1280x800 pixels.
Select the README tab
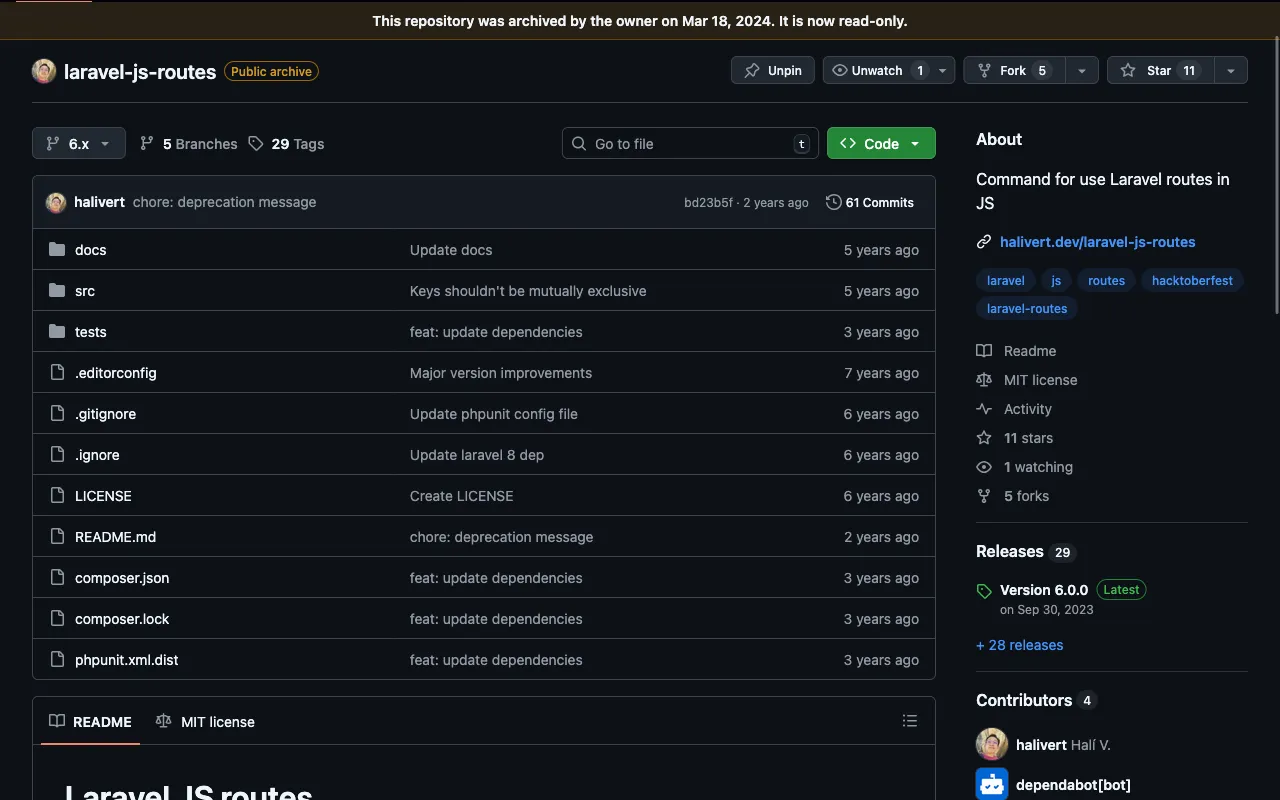pos(89,721)
